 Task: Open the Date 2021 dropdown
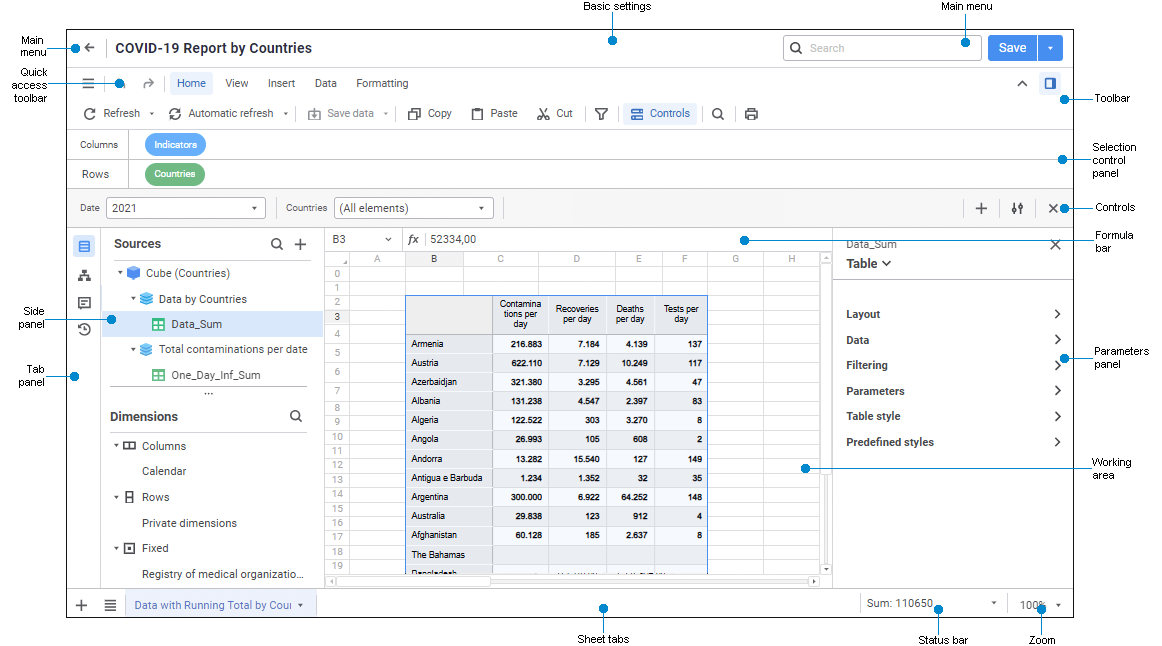click(x=185, y=208)
